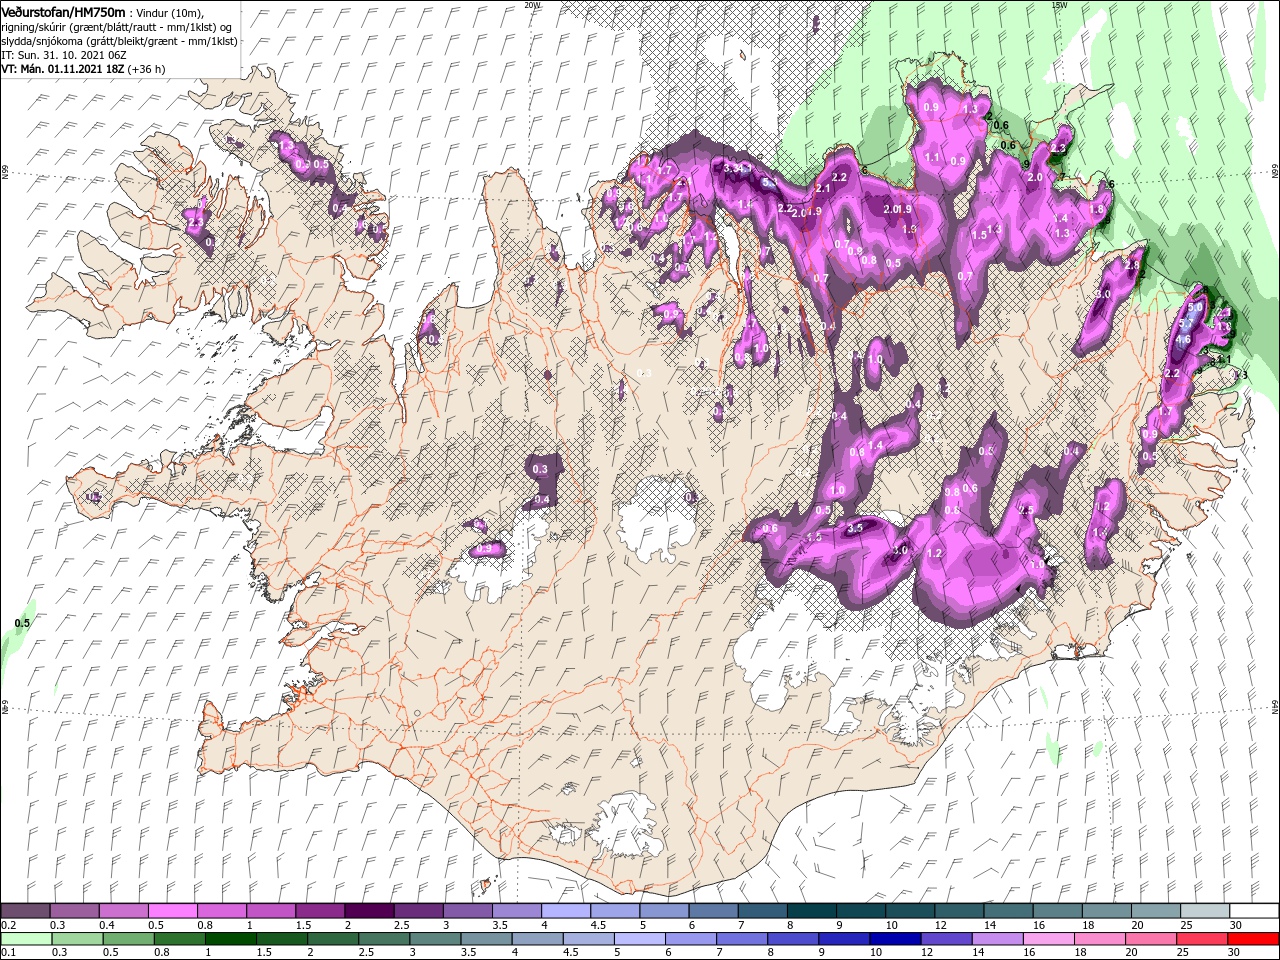Screen dimensions: 1280x960
Task: Click the 0.4 label under the snow scale
Action: tap(107, 925)
